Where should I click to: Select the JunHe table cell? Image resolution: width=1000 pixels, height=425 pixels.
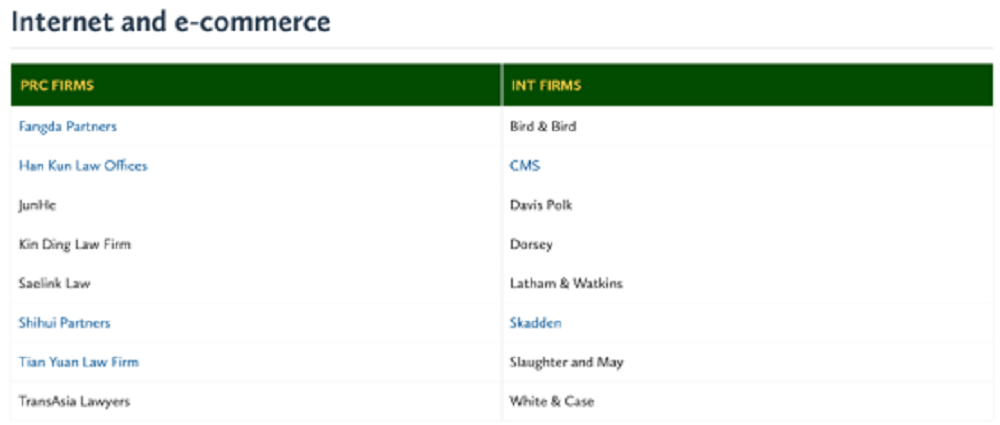(256, 205)
